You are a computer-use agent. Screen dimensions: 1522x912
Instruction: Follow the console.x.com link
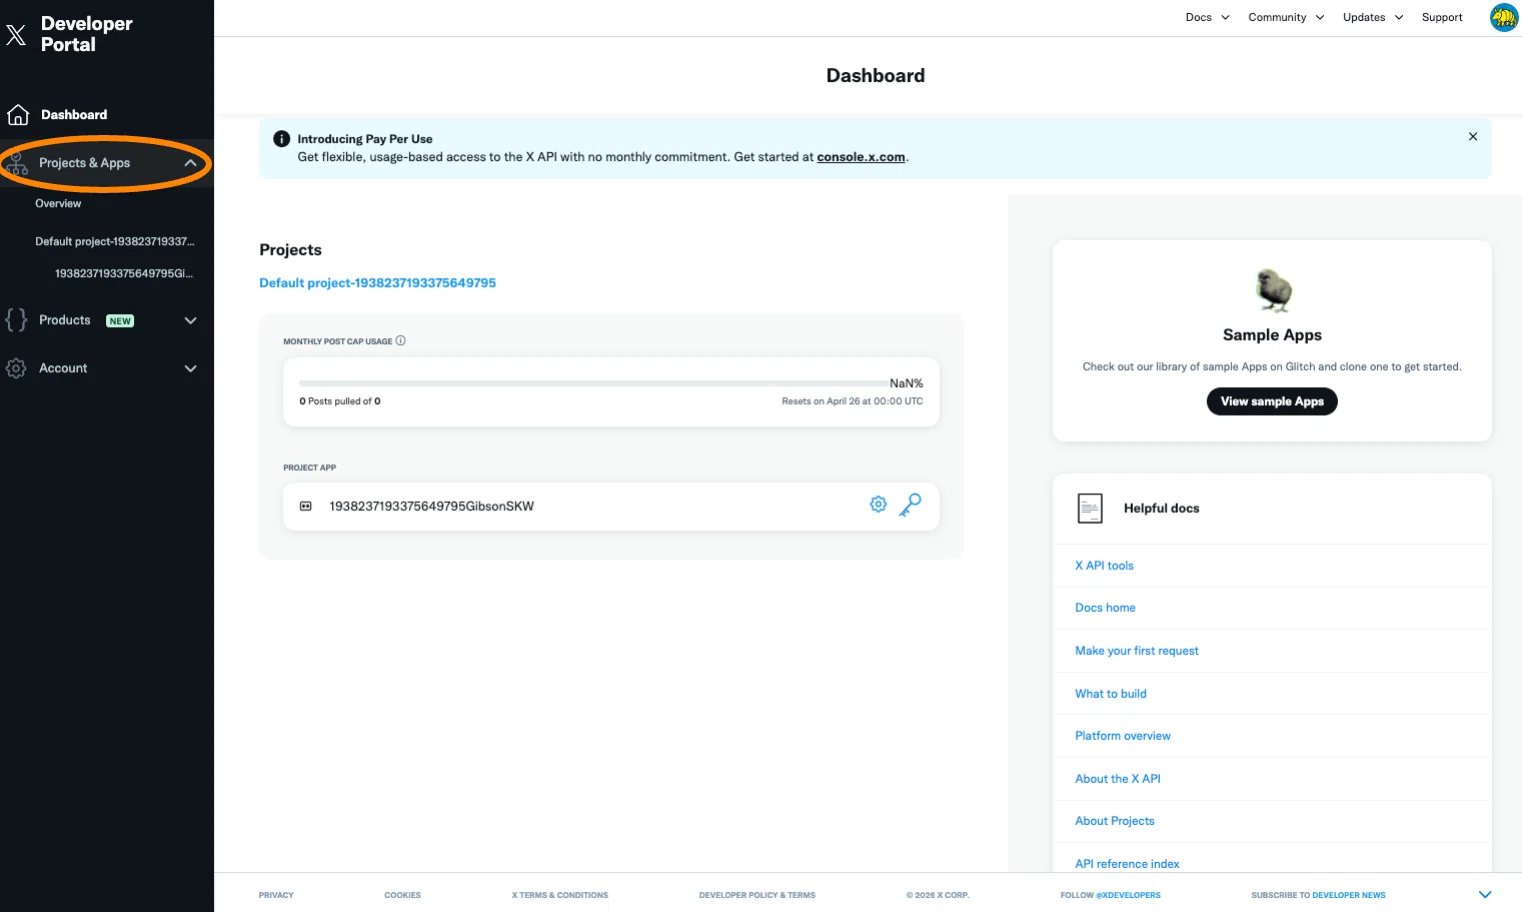[861, 157]
